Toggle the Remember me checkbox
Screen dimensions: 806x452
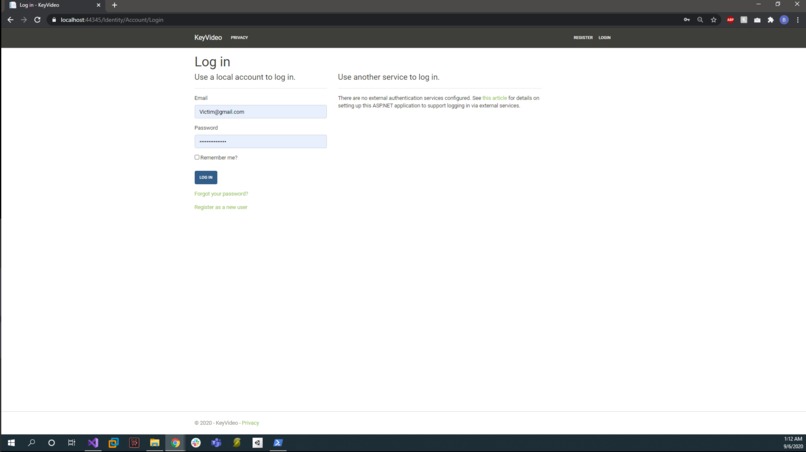click(x=197, y=157)
